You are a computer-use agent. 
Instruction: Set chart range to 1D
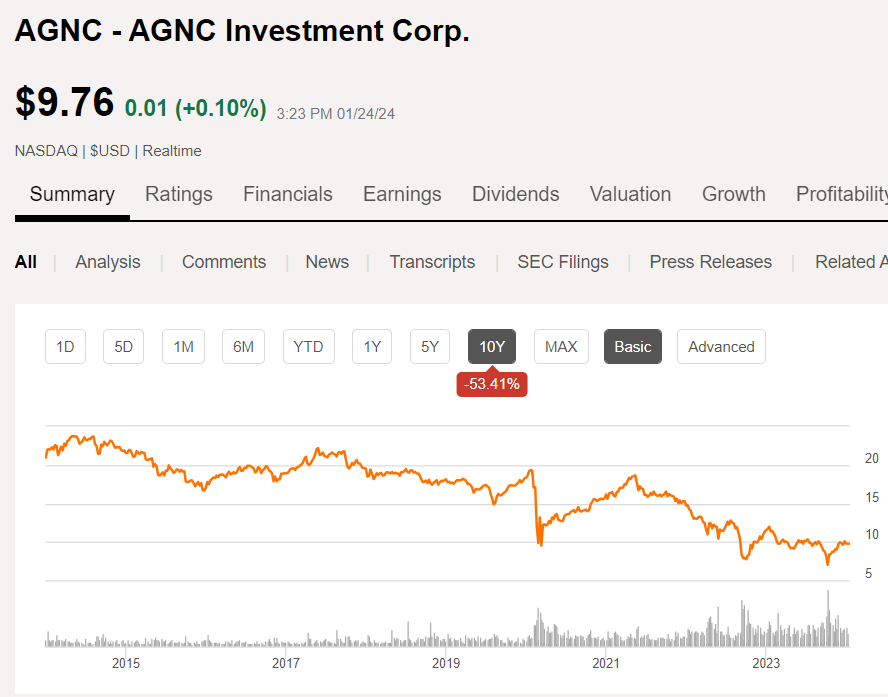pyautogui.click(x=65, y=347)
